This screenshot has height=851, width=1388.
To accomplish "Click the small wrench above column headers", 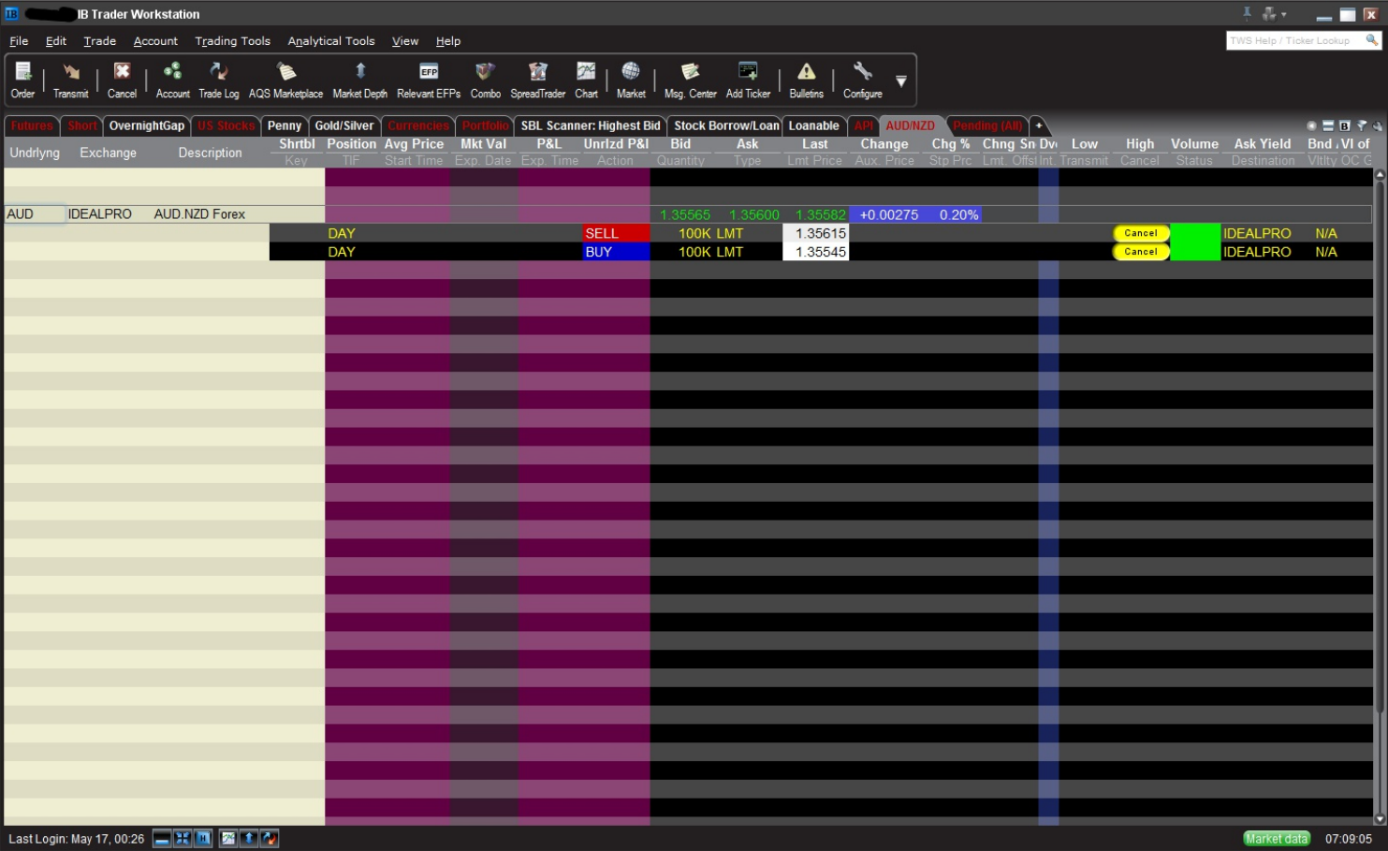I will [x=1376, y=126].
